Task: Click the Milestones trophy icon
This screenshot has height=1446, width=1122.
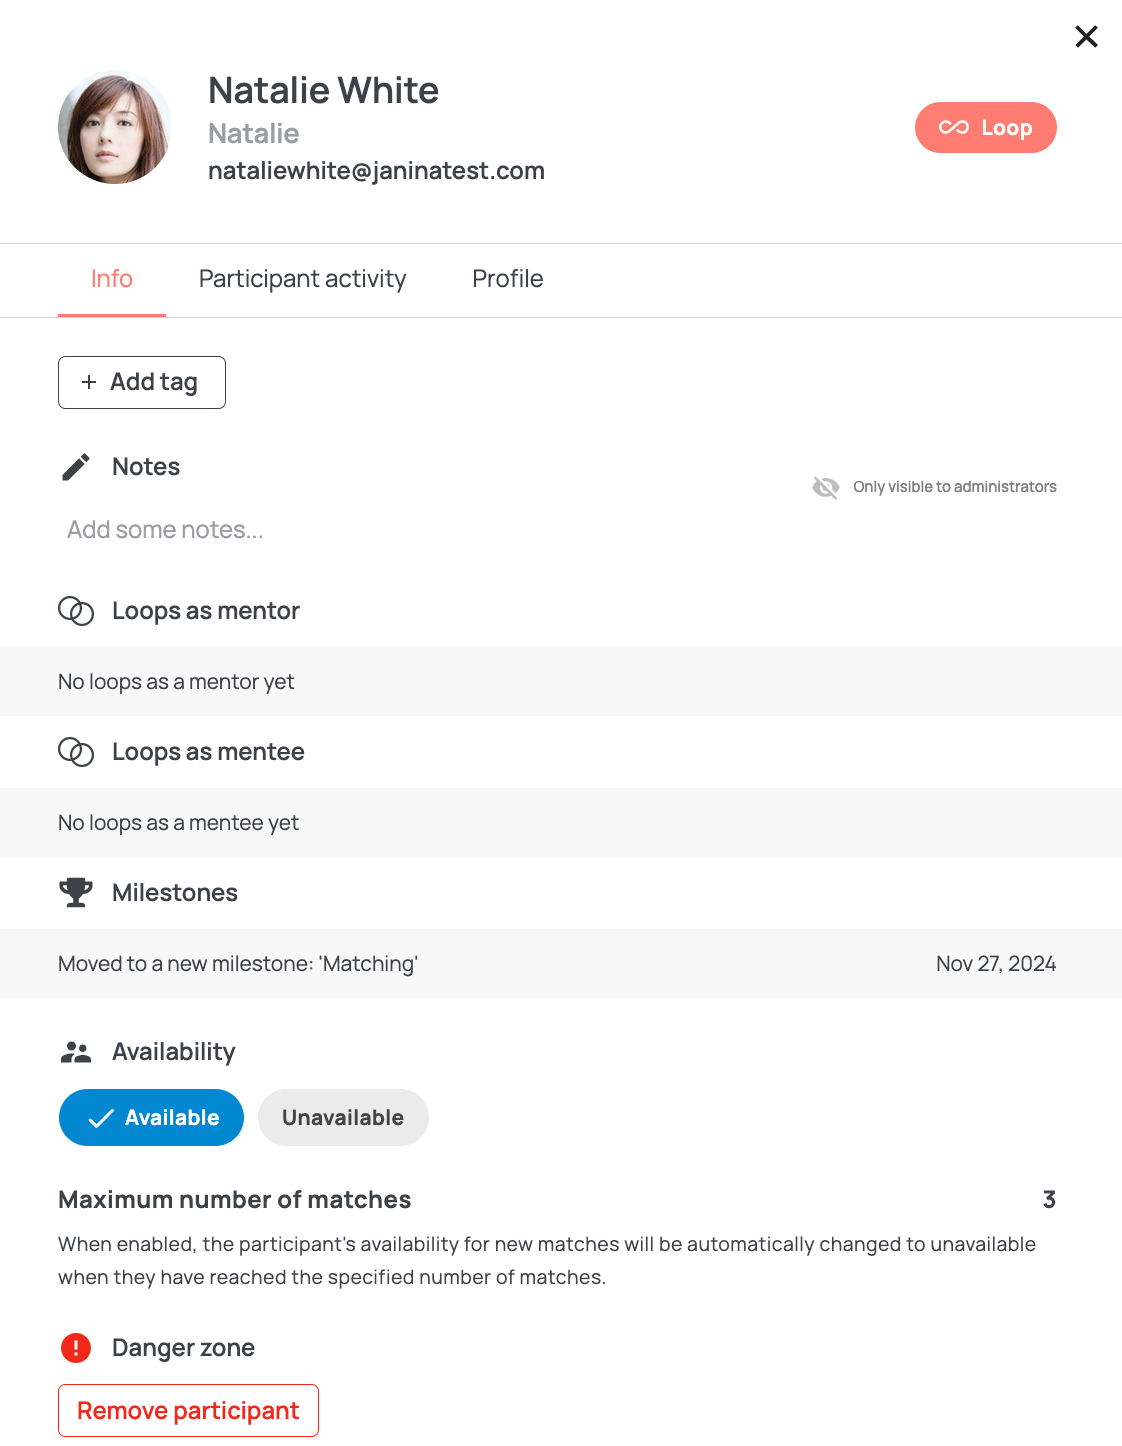Action: click(x=76, y=892)
